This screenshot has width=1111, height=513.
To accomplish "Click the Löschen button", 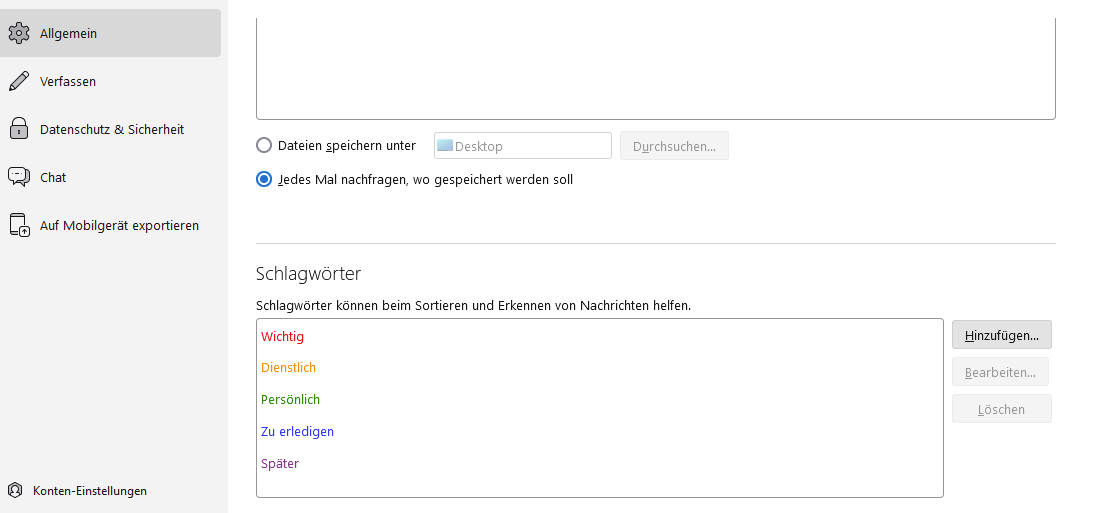I will (x=1001, y=409).
